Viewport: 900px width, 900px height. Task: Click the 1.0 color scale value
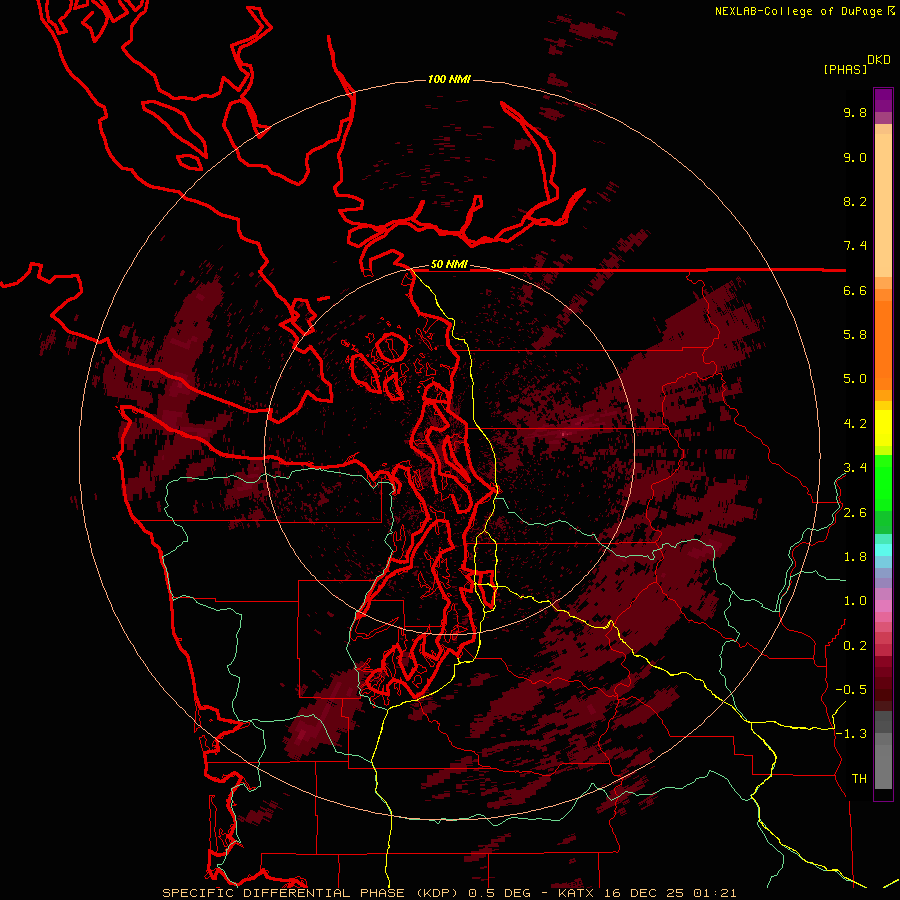click(855, 601)
